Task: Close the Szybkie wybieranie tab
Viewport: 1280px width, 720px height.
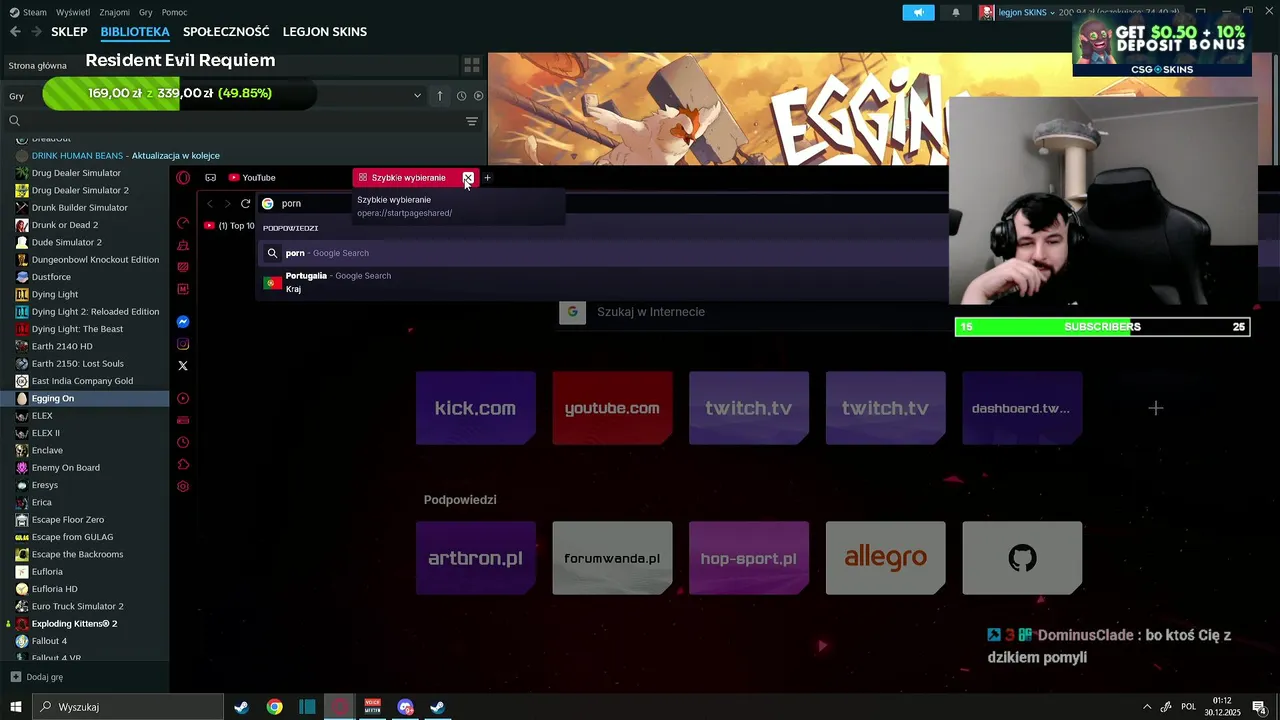Action: 468,178
